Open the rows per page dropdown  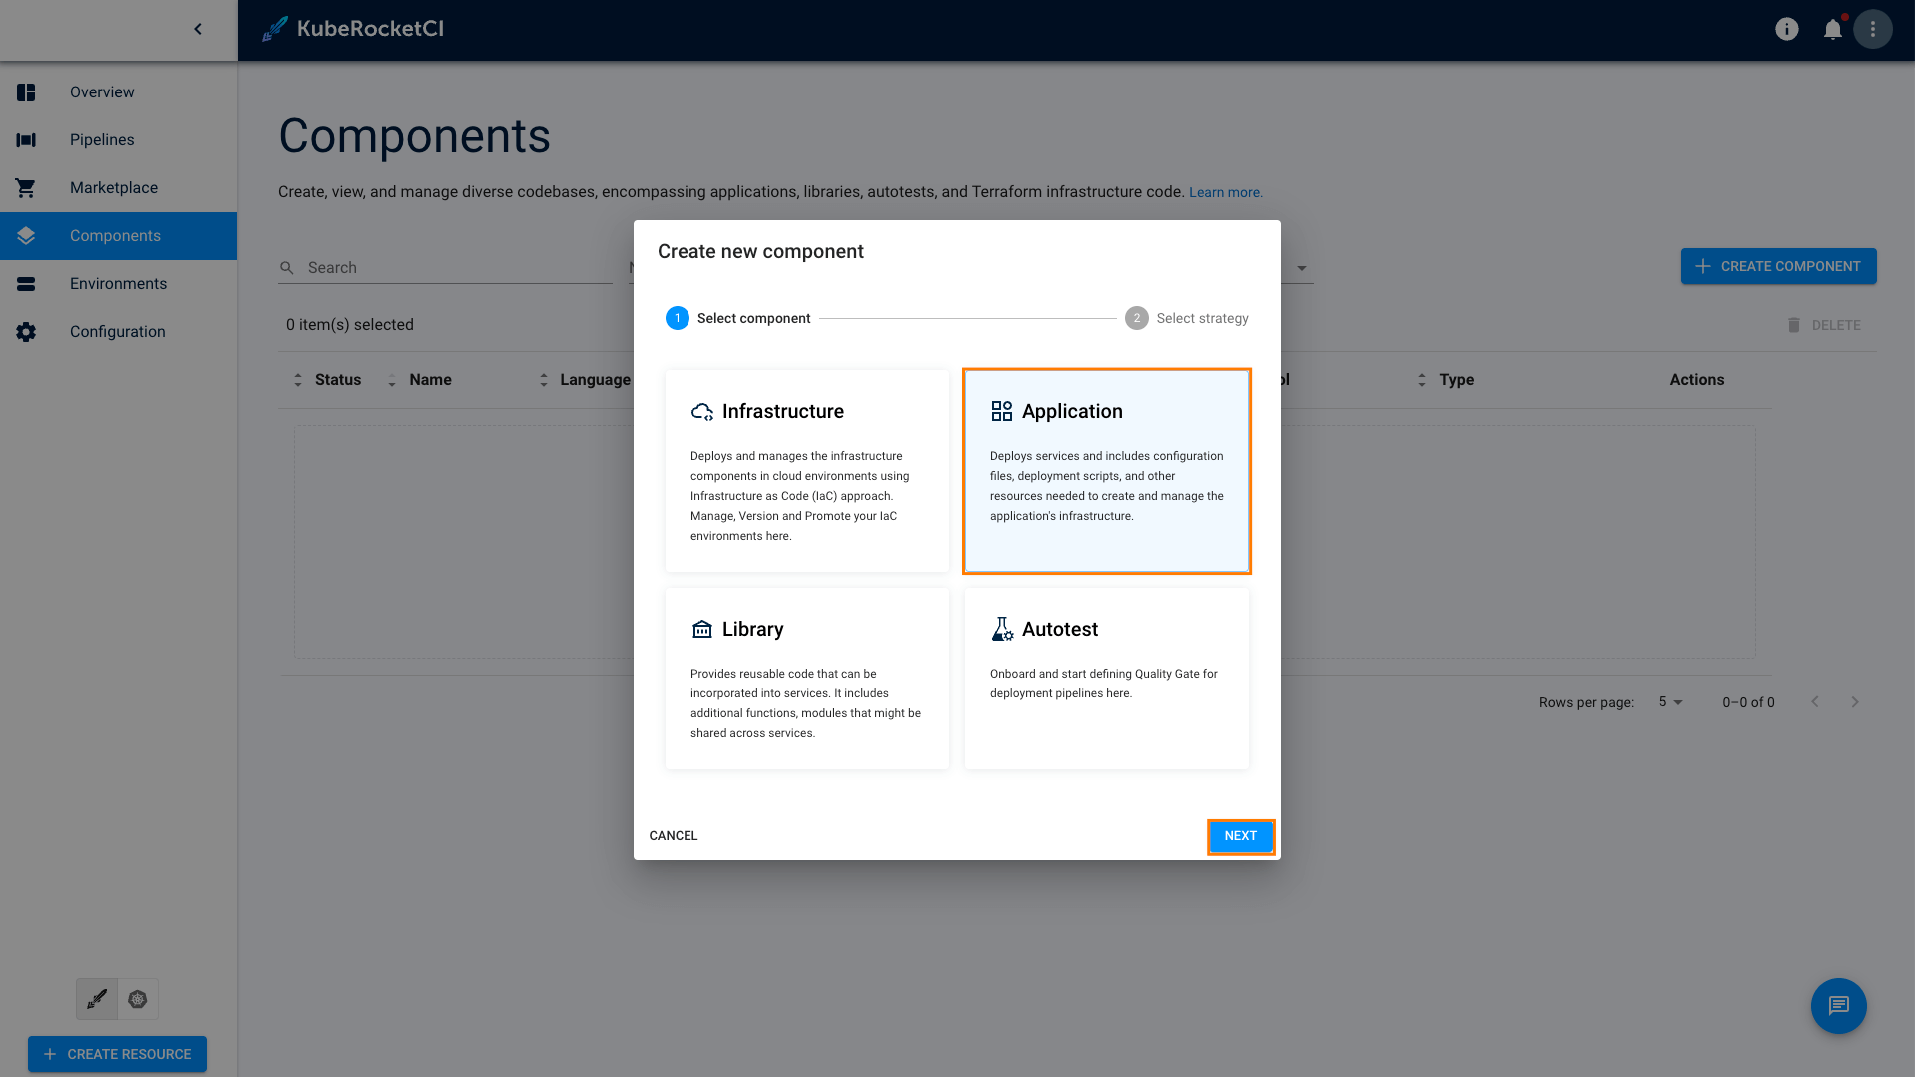click(1668, 702)
